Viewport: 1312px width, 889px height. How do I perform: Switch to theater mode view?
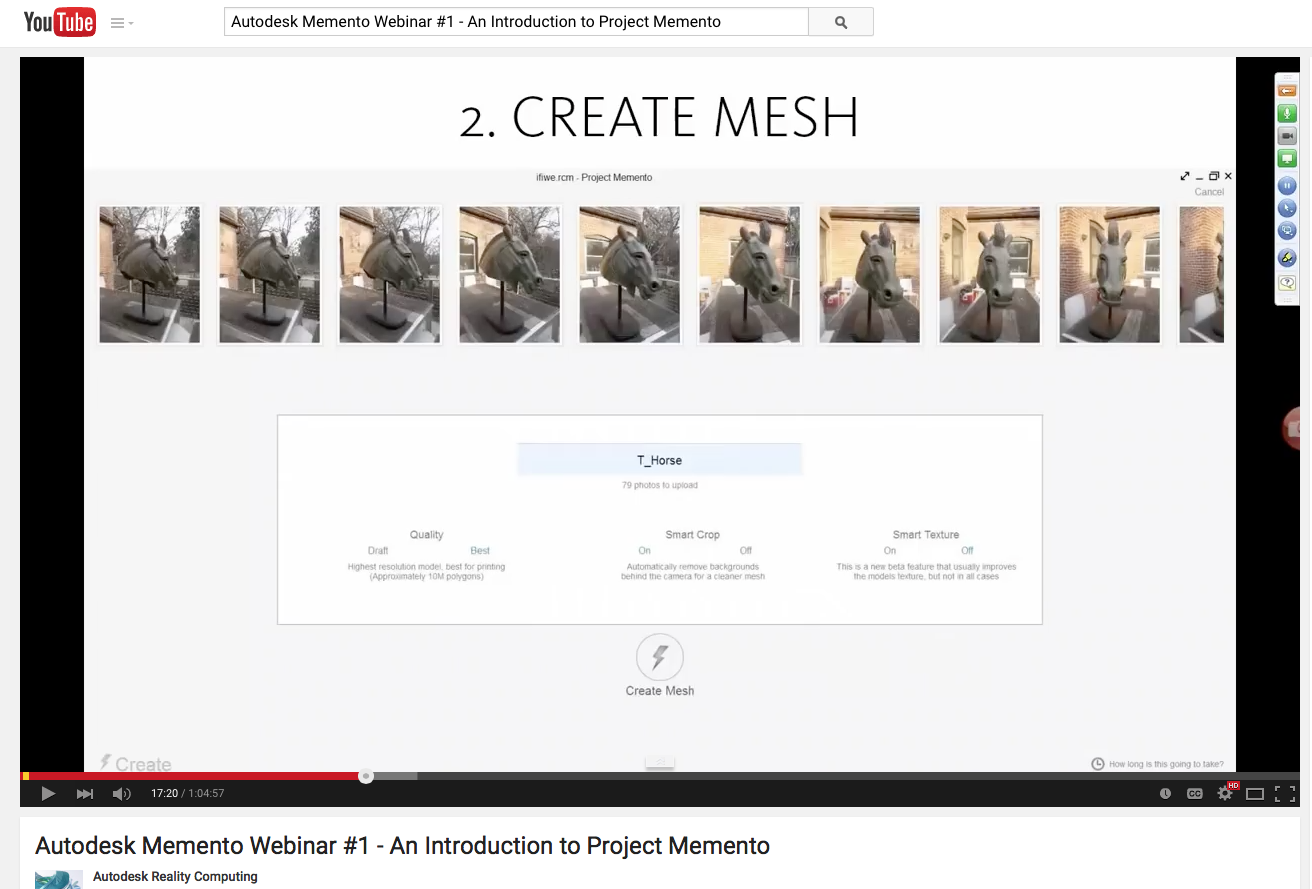pos(1255,794)
